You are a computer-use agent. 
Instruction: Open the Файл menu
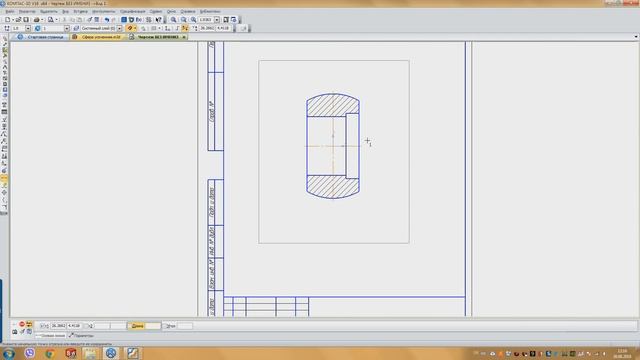tap(9, 11)
